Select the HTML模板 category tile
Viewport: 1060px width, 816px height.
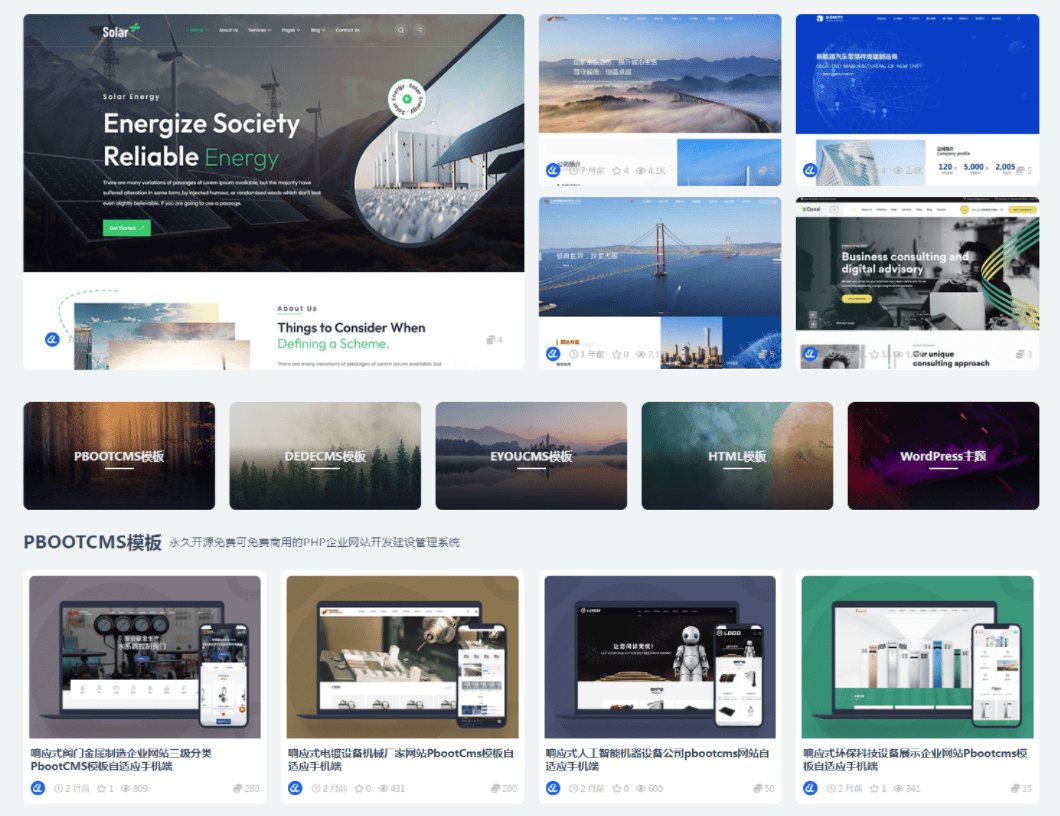click(x=737, y=456)
